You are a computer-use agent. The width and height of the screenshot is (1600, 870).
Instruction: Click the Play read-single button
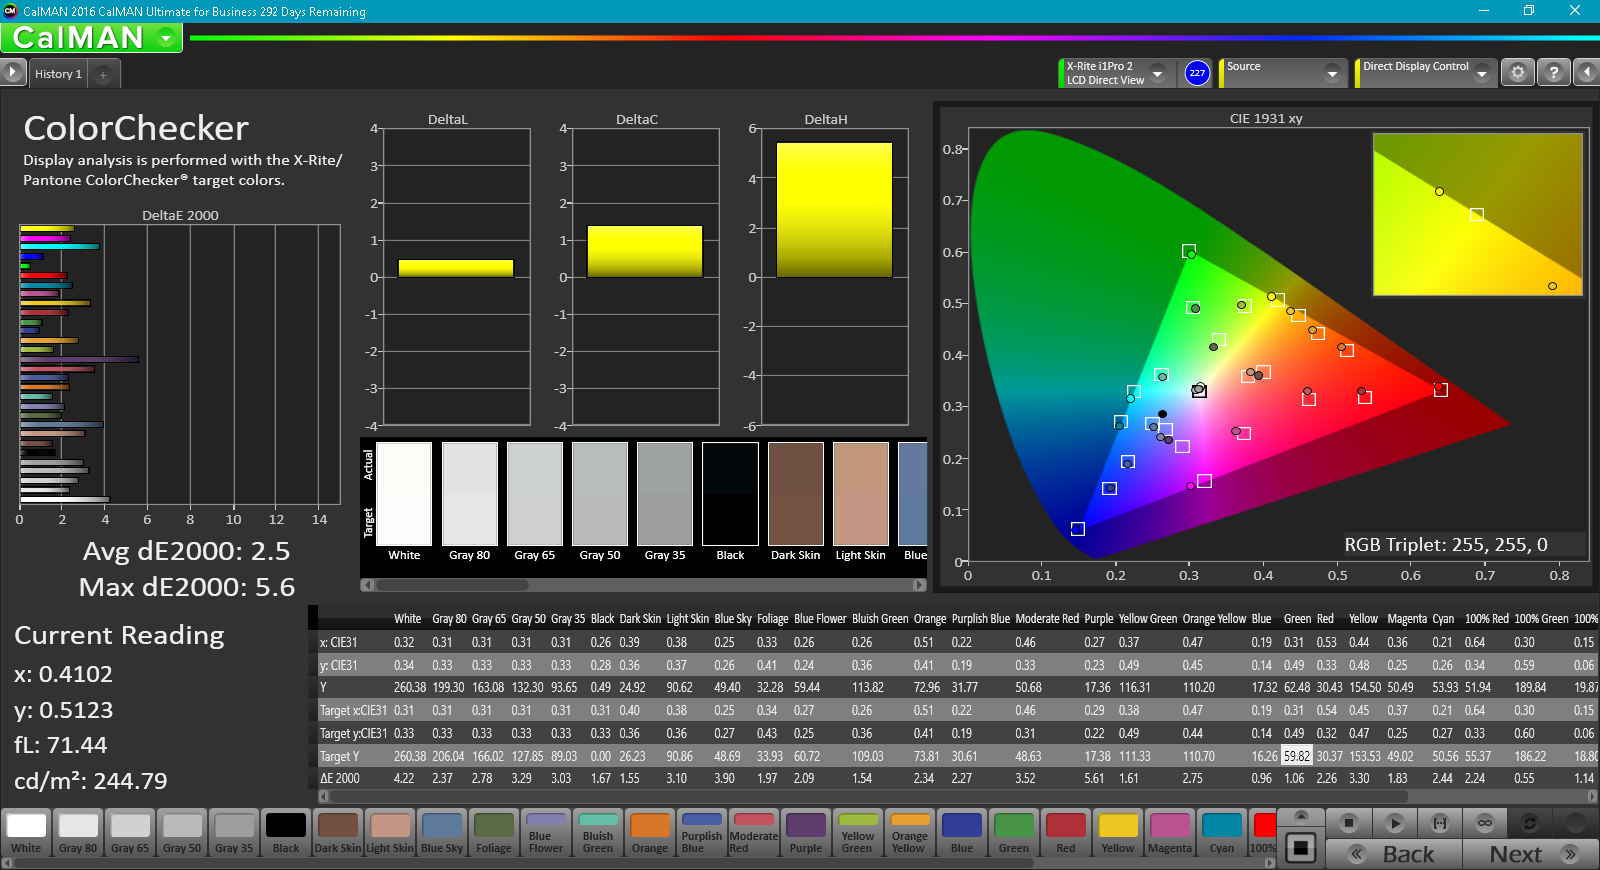[x=1395, y=823]
